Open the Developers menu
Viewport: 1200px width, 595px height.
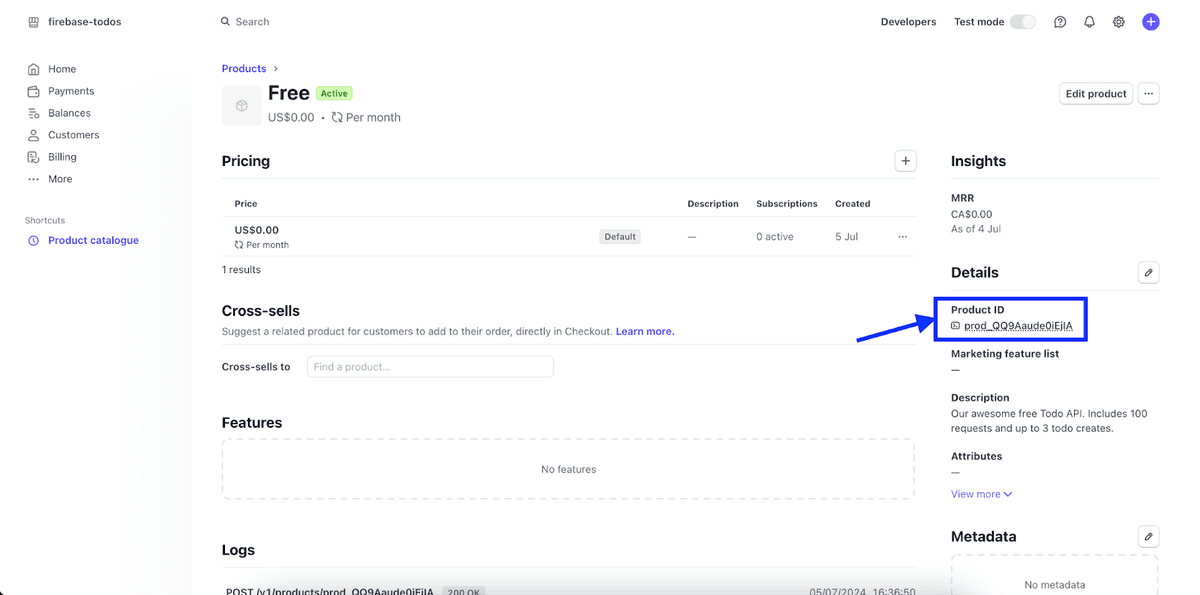pyautogui.click(x=908, y=21)
